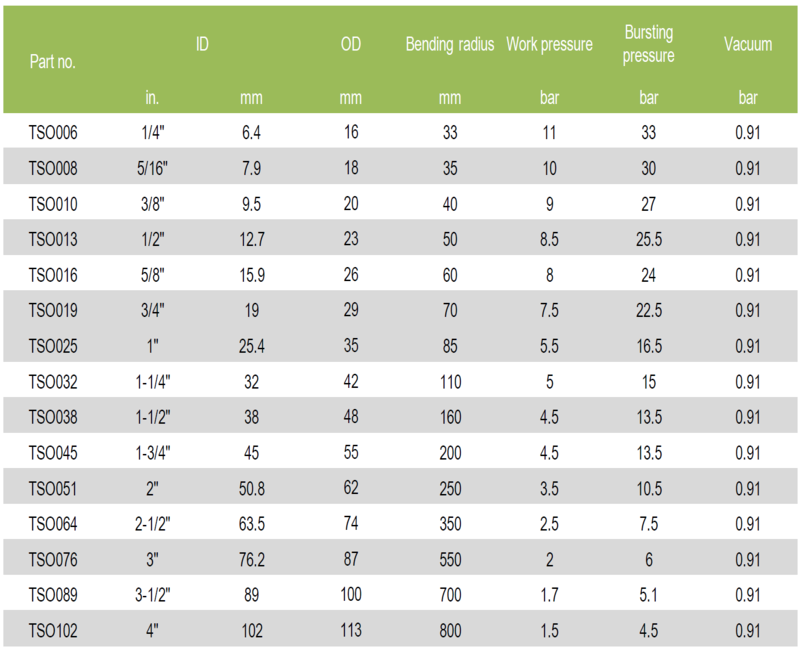Click the Part no. column header

click(52, 61)
